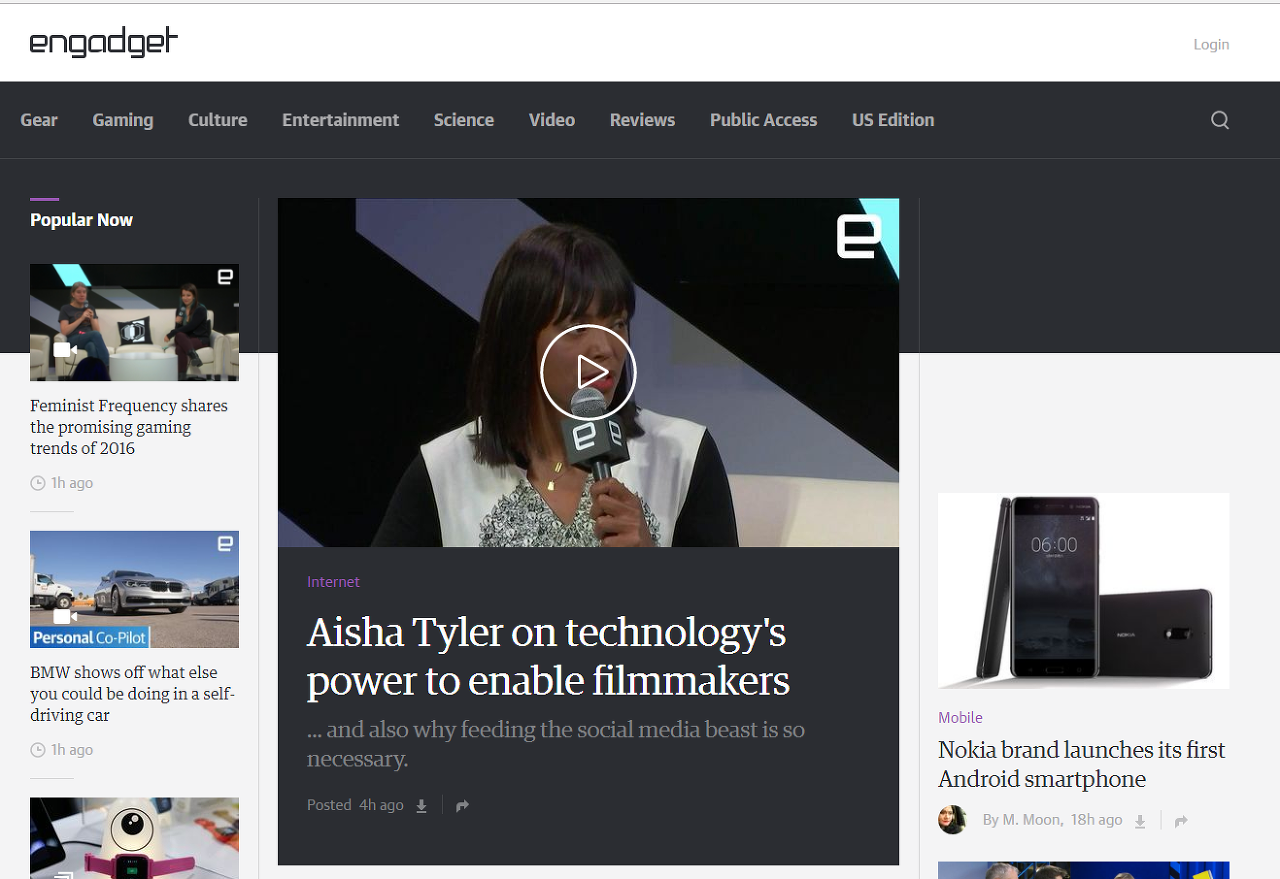Play the Aisha Tyler video
The width and height of the screenshot is (1280, 879).
tap(588, 372)
